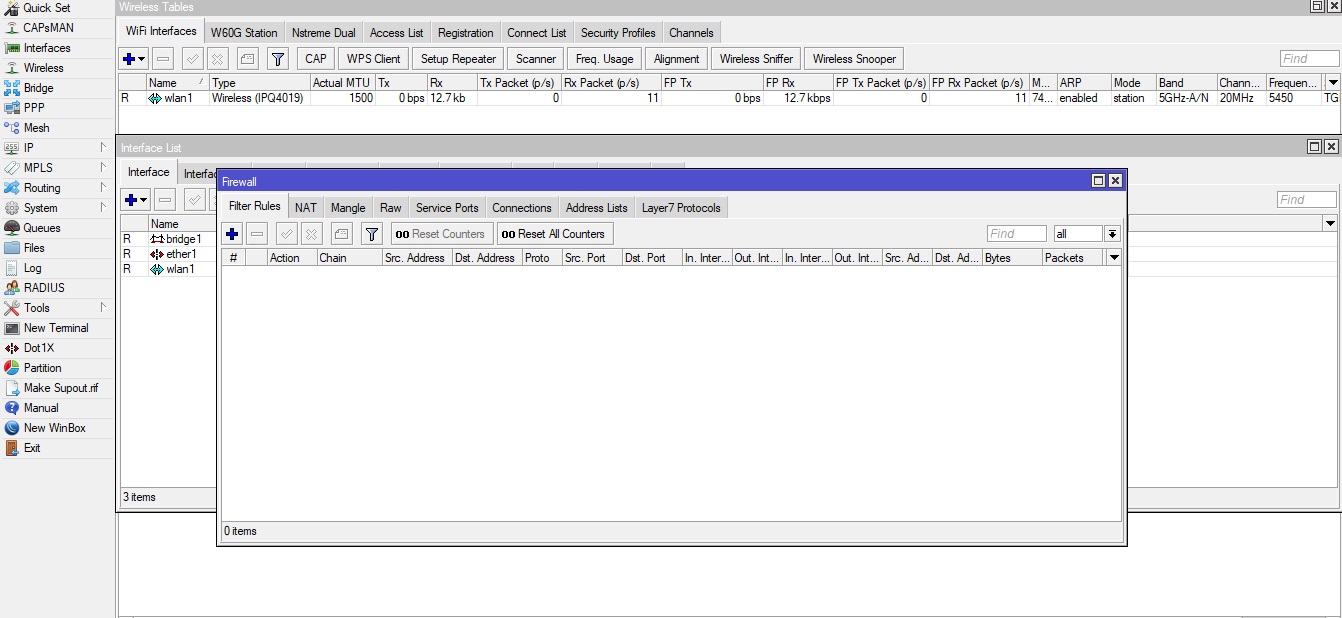The image size is (1342, 618).
Task: Click comment icon in Firewall toolbar
Action: (x=341, y=234)
